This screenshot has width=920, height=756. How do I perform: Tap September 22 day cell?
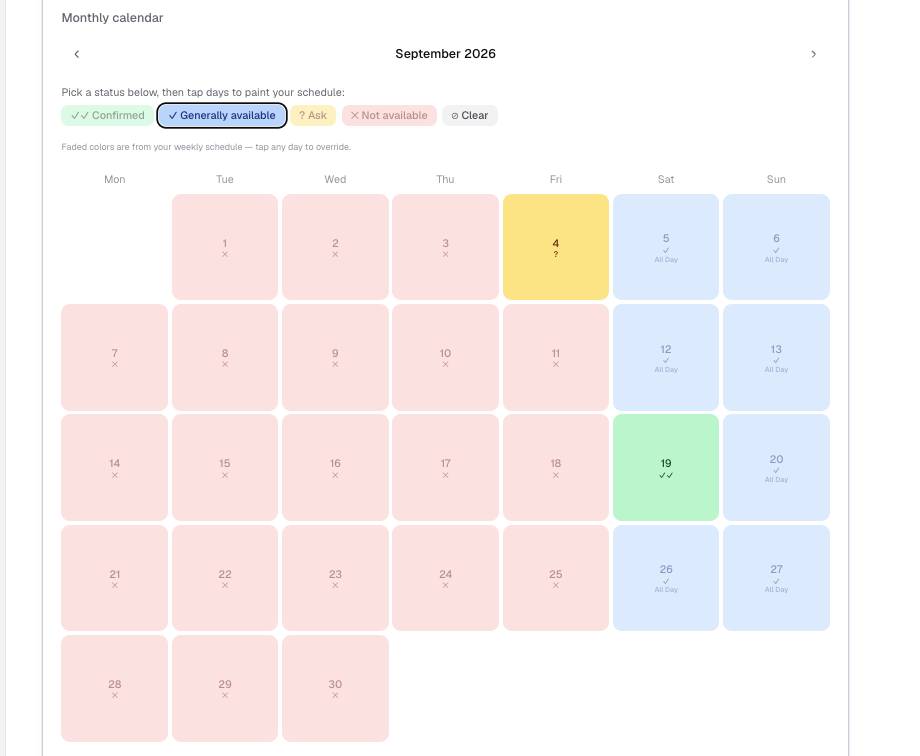coord(225,578)
